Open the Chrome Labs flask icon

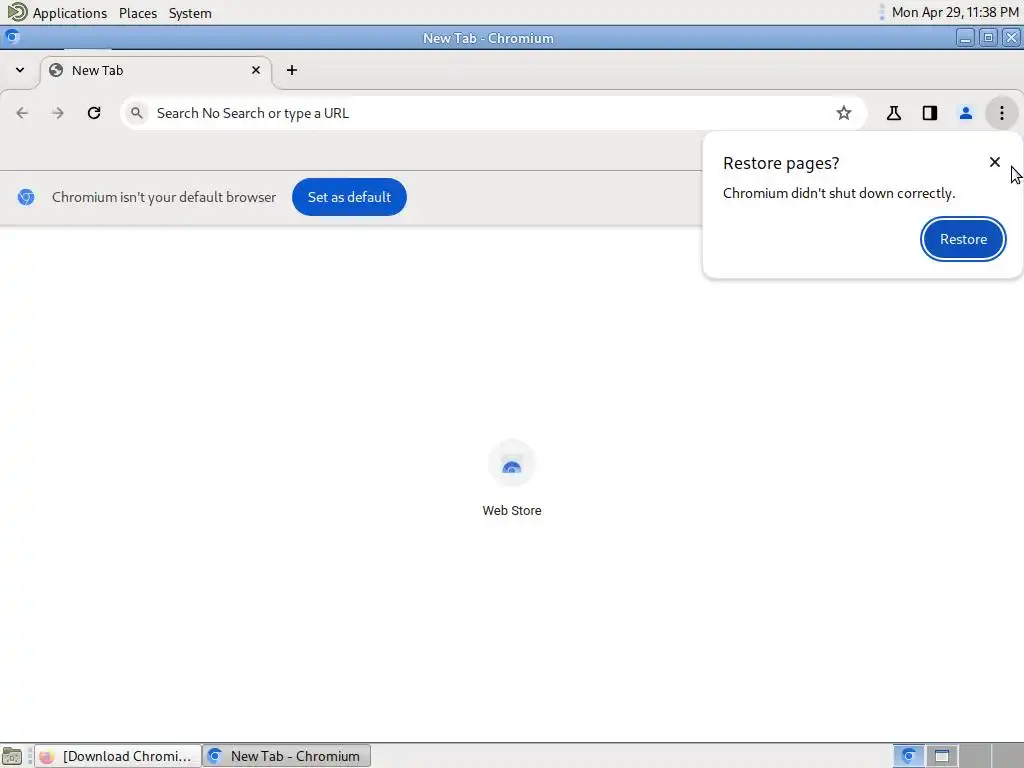point(894,113)
